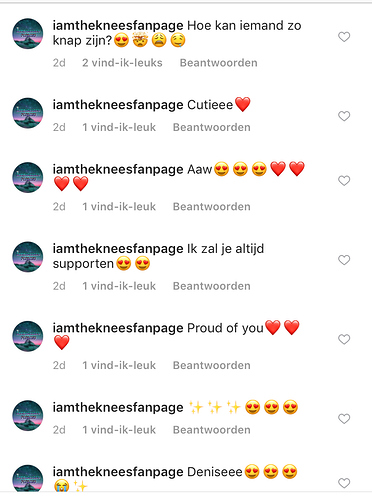Open profile picture on the 'Cutieee' comment

28,113
